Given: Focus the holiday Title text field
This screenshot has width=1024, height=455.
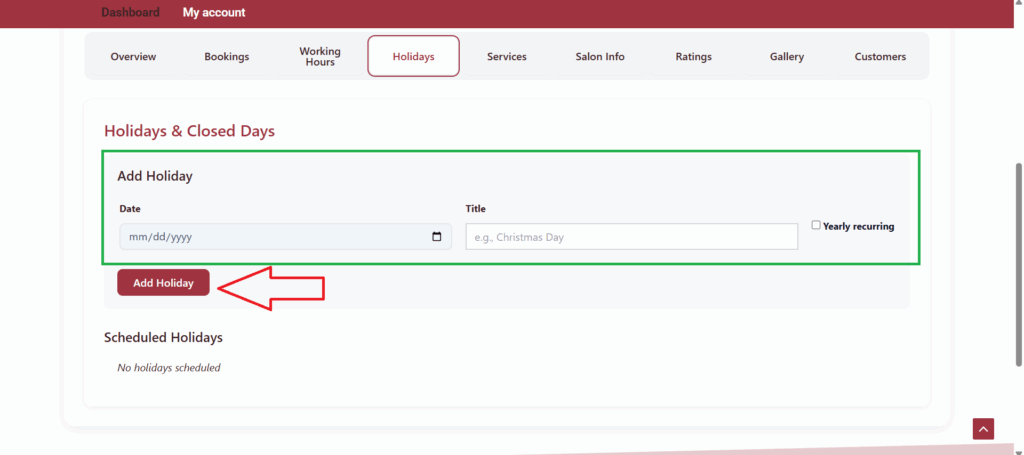Looking at the screenshot, I should click(631, 237).
